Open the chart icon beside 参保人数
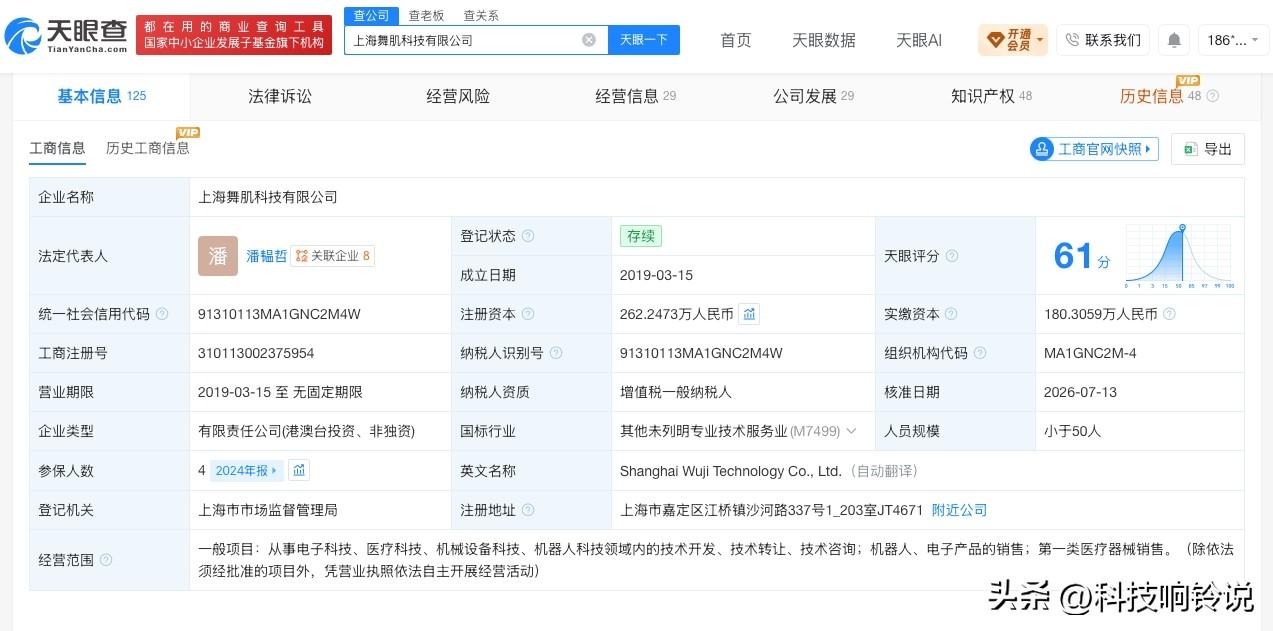Screen dimensions: 1273x631 (299, 470)
